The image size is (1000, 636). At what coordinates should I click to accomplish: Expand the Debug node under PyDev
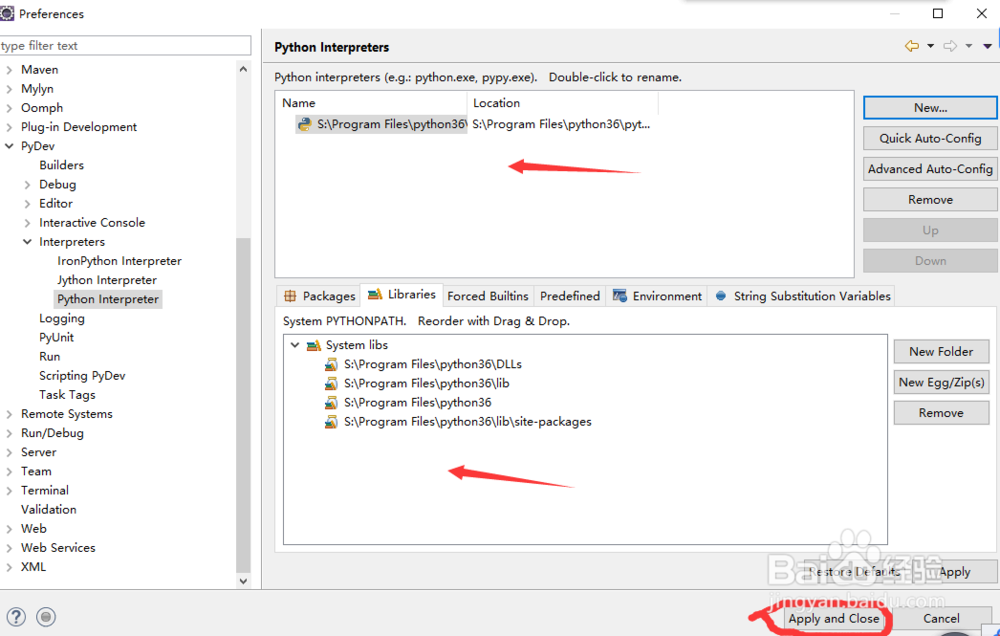[x=27, y=185]
